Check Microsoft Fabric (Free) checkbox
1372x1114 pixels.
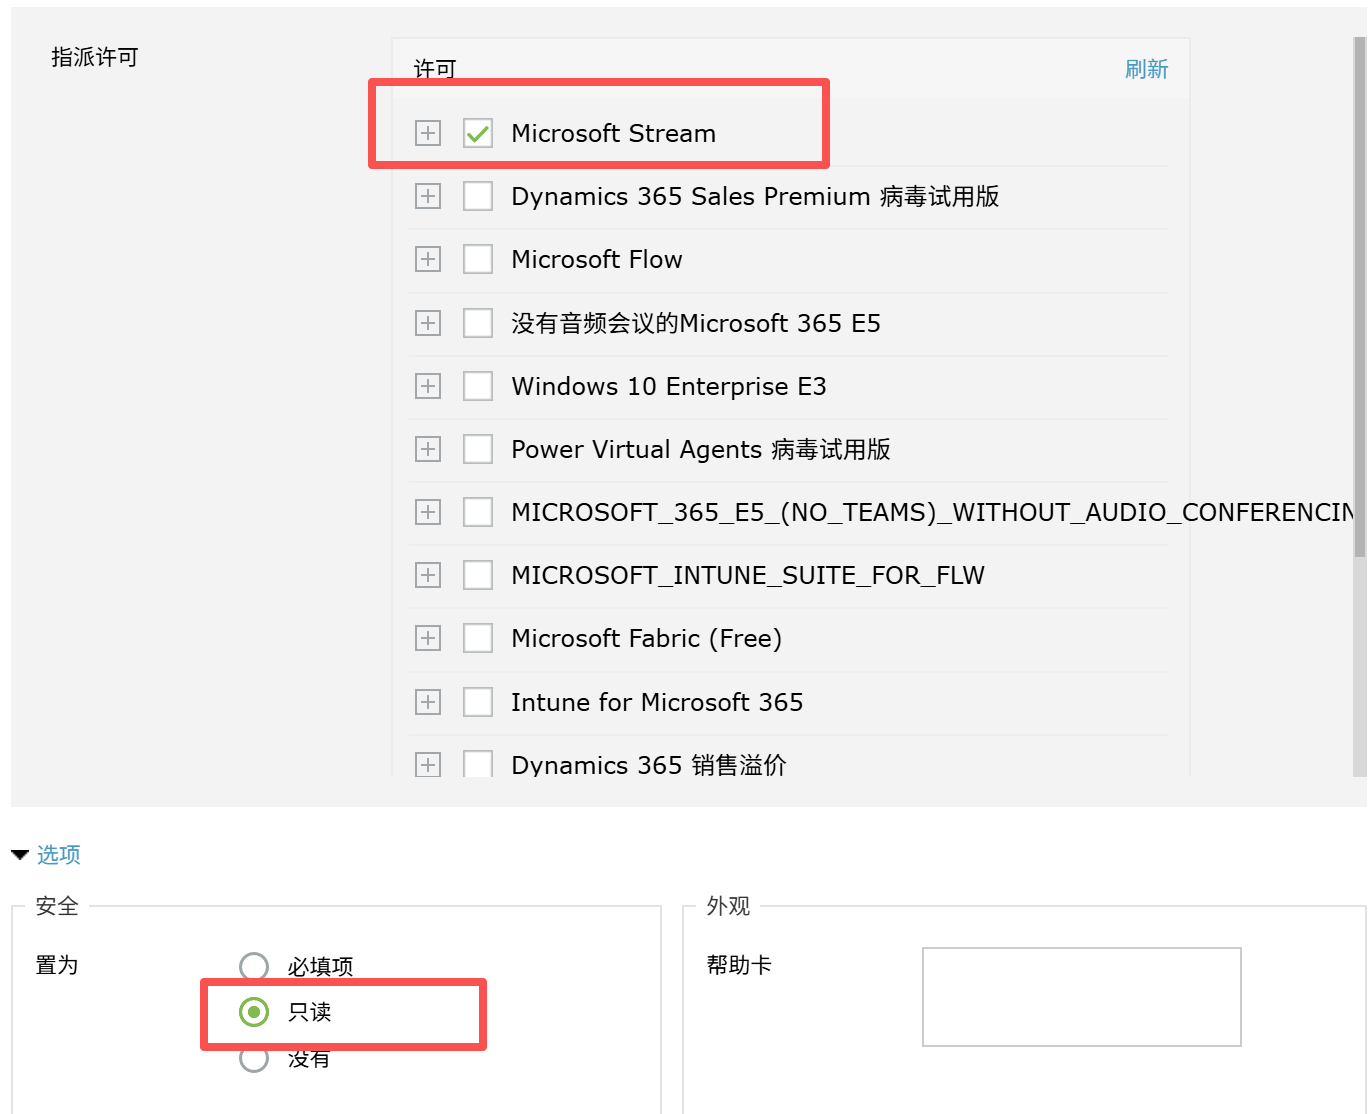478,638
